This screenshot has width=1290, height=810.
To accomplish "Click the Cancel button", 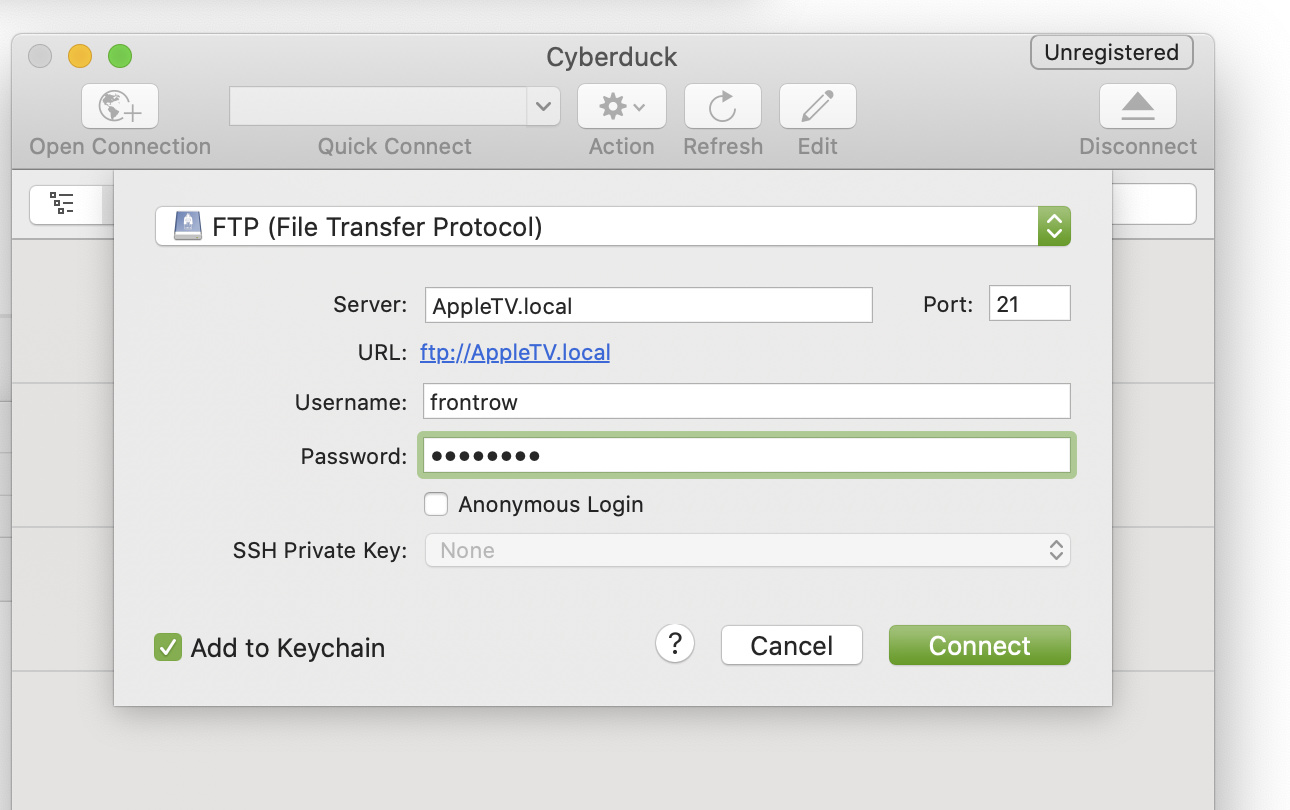I will [791, 646].
